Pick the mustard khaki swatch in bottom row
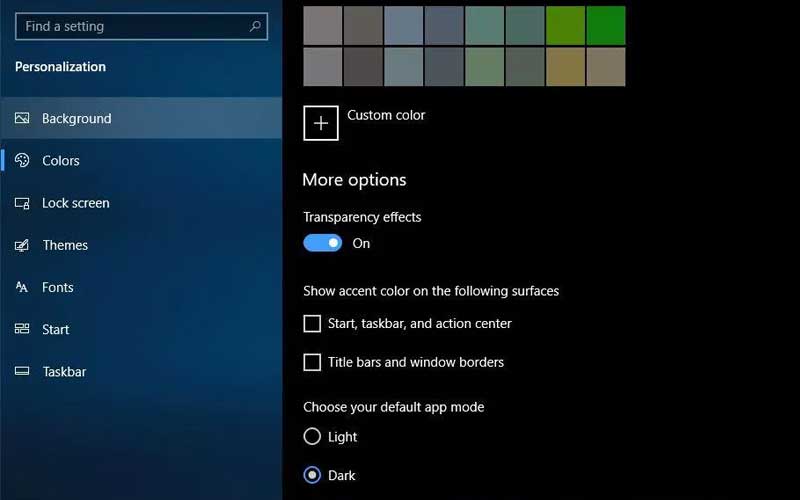Screen dimensions: 800x500 click(x=565, y=67)
